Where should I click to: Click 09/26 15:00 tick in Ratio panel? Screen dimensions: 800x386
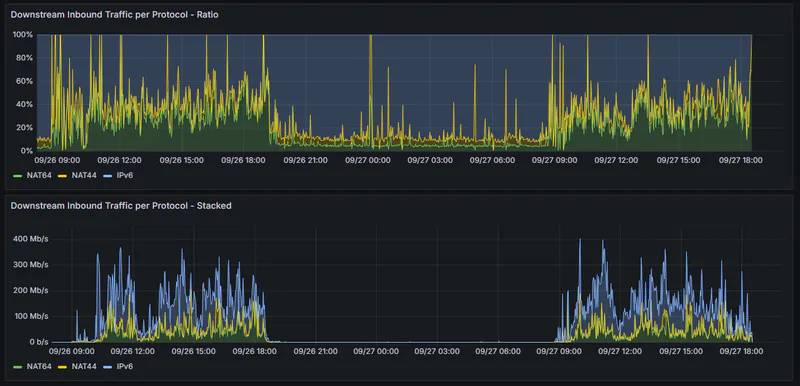(182, 160)
